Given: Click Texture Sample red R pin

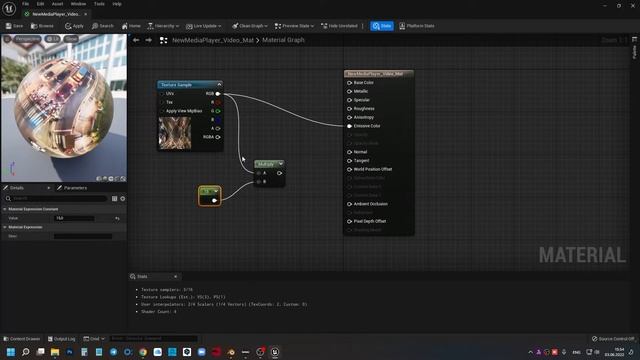Looking at the screenshot, I should pyautogui.click(x=218, y=102).
